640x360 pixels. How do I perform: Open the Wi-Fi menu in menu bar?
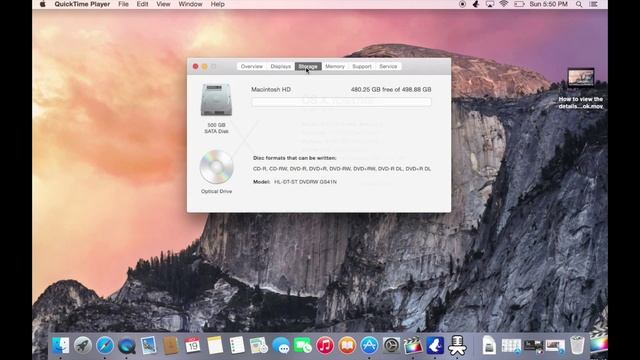[504, 4]
